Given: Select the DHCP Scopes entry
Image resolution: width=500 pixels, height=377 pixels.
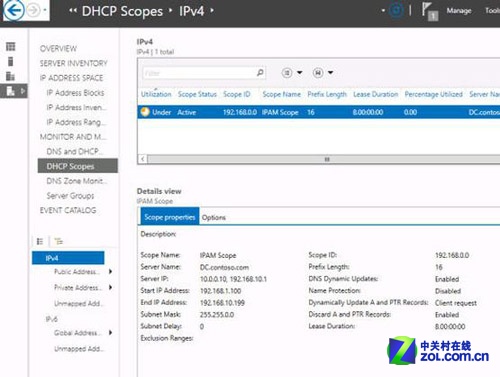Looking at the screenshot, I should pyautogui.click(x=78, y=166).
